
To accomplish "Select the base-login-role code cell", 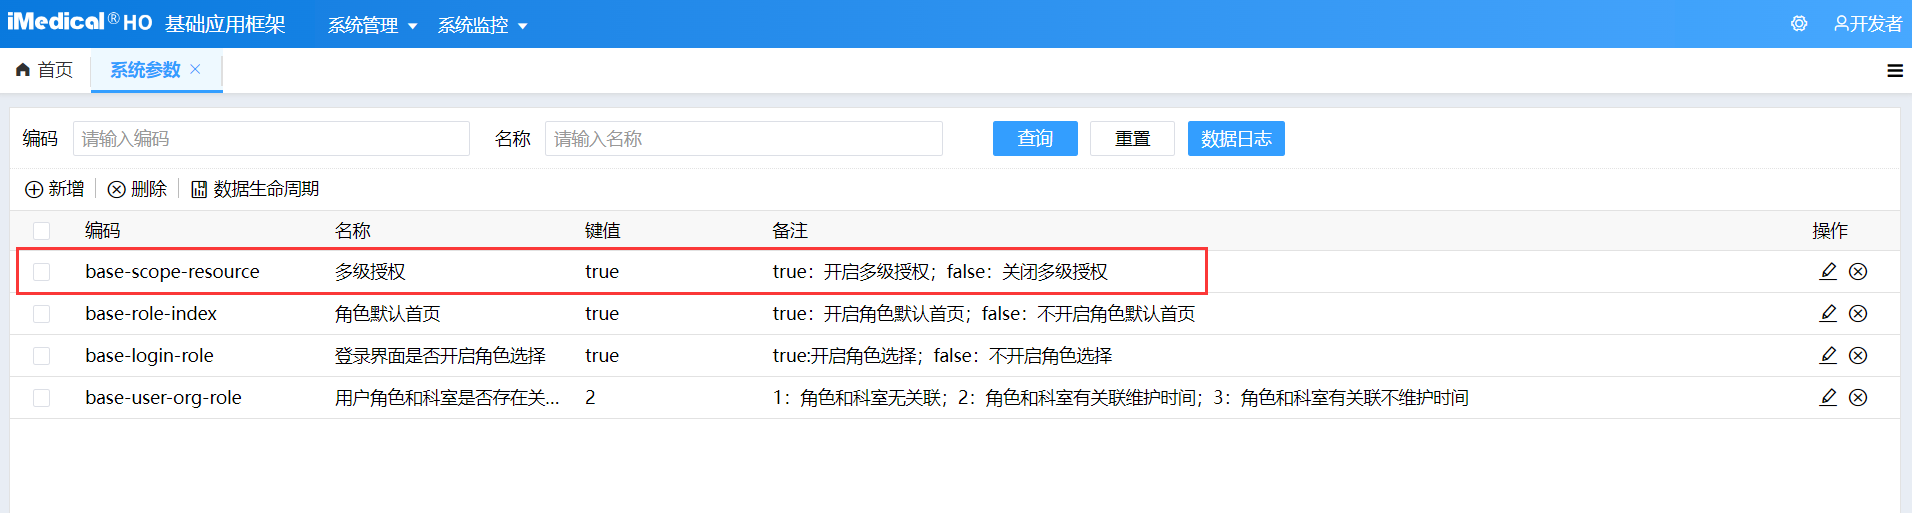I will (x=149, y=355).
